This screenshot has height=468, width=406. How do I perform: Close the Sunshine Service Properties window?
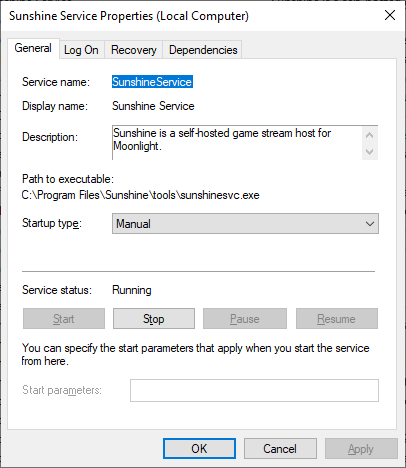point(390,15)
